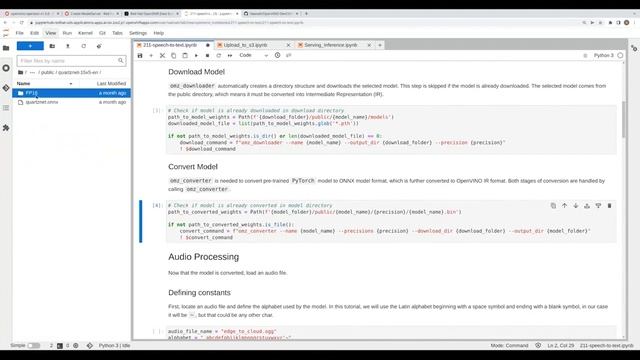Viewport: 640px width, 360px height.
Task: Click the notebook vertical scrollbar
Action: 624,119
